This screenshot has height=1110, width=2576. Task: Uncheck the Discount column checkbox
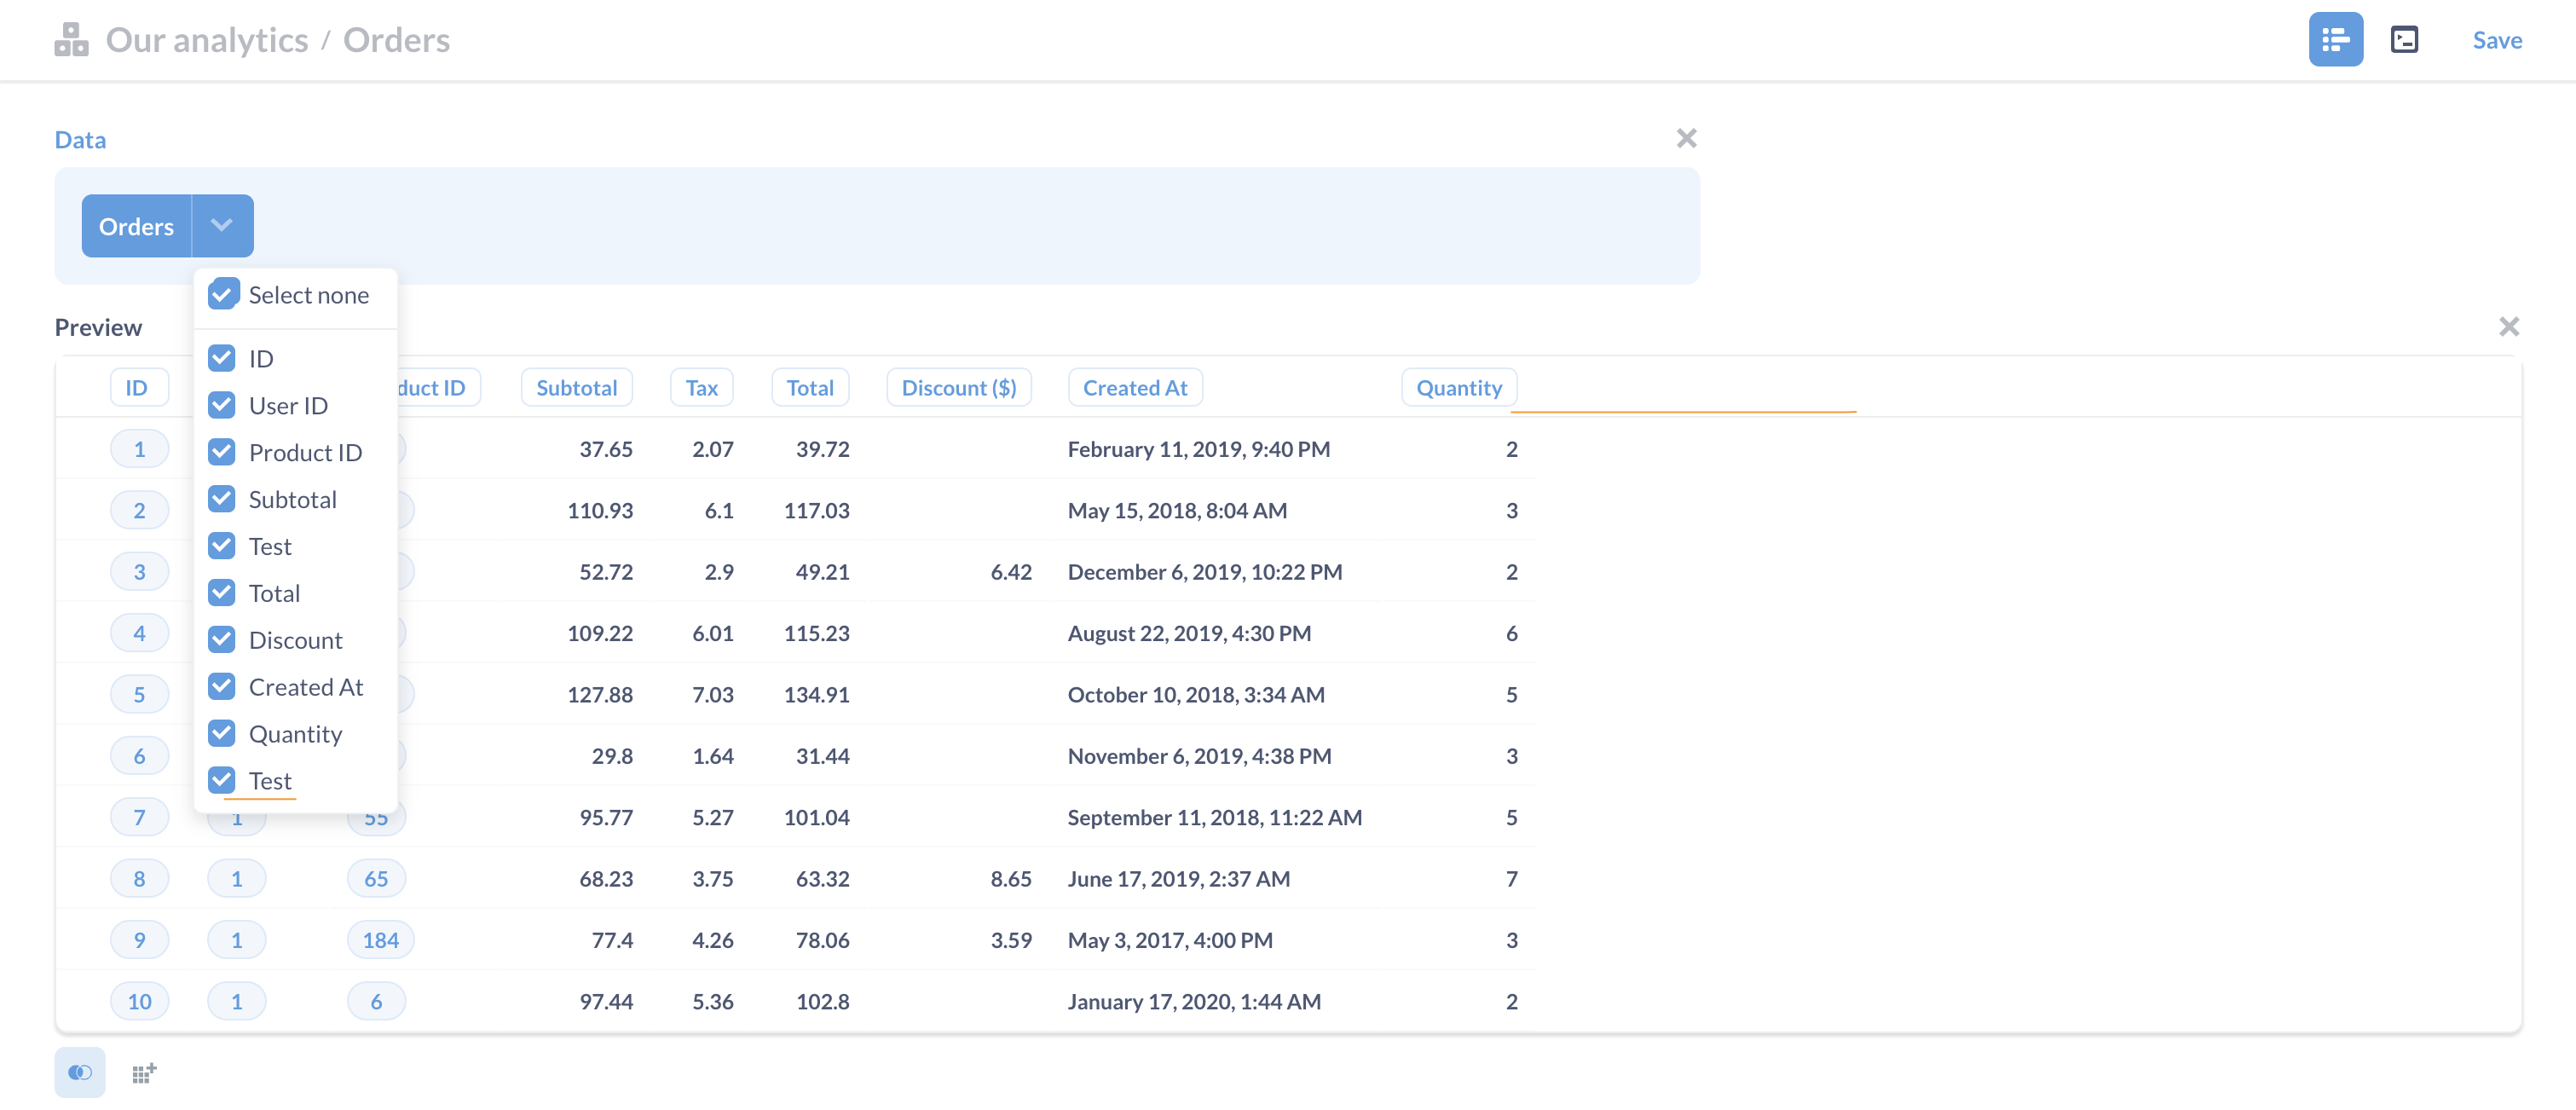tap(222, 640)
